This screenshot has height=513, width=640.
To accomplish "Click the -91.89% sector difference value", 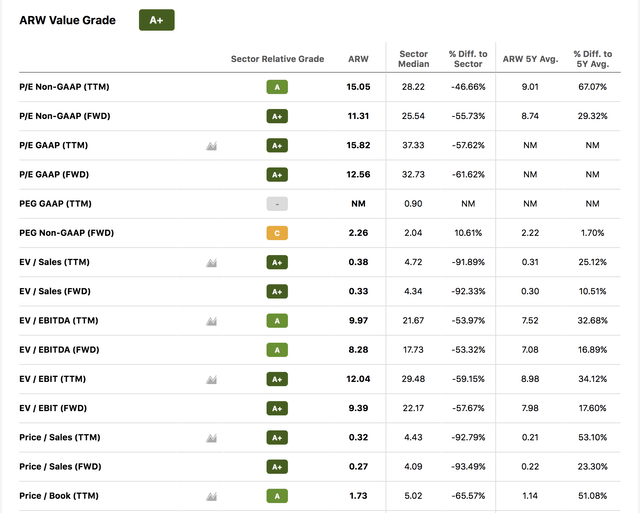I will pos(468,262).
